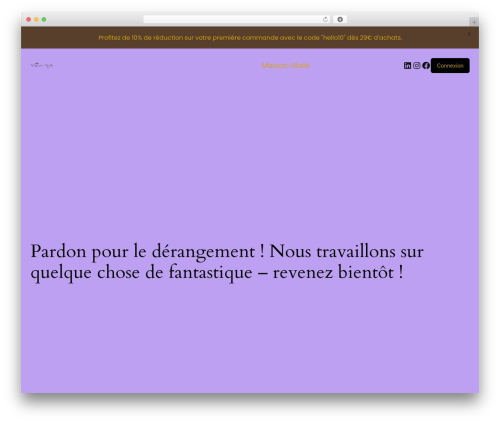
Task: Open the Facebook social icon
Action: tap(426, 65)
